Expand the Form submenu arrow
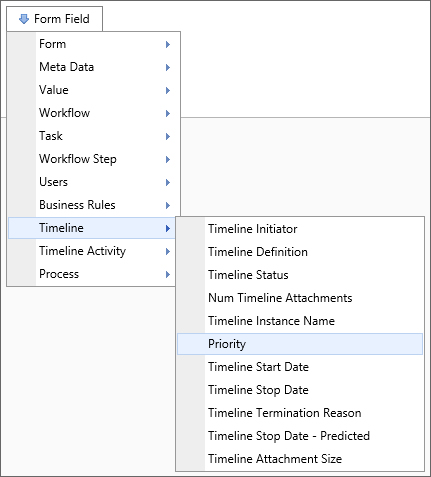 coord(168,44)
